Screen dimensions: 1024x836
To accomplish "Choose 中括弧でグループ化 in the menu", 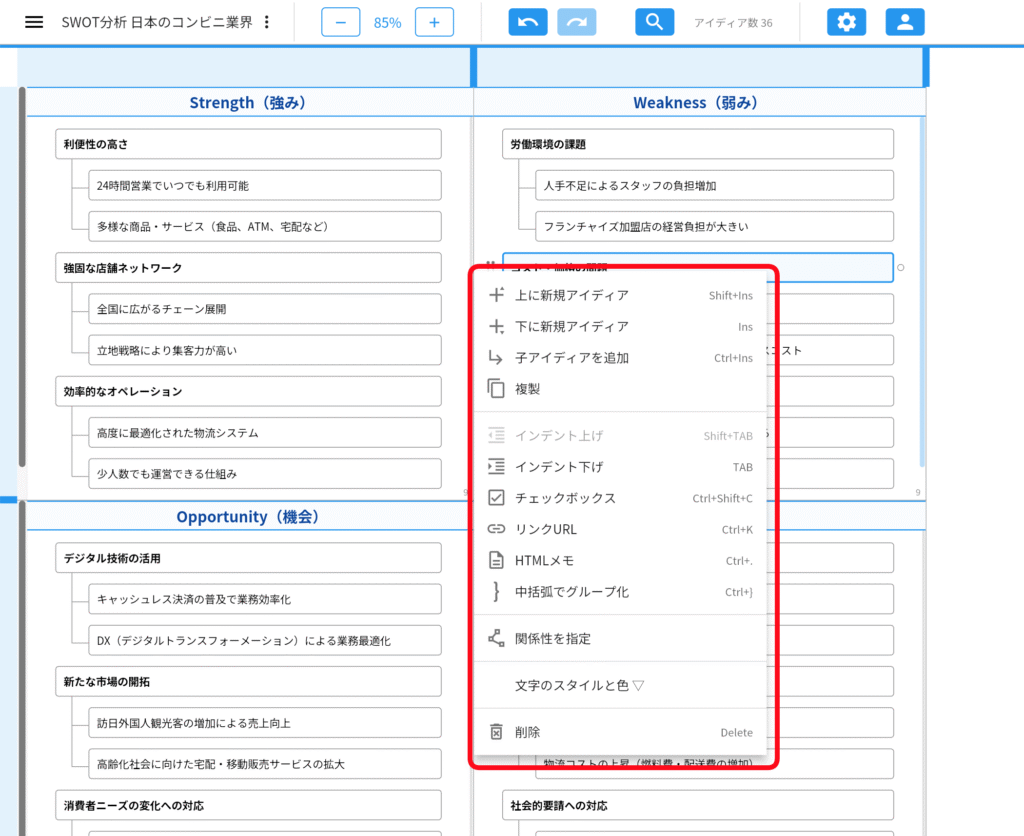I will pyautogui.click(x=571, y=592).
